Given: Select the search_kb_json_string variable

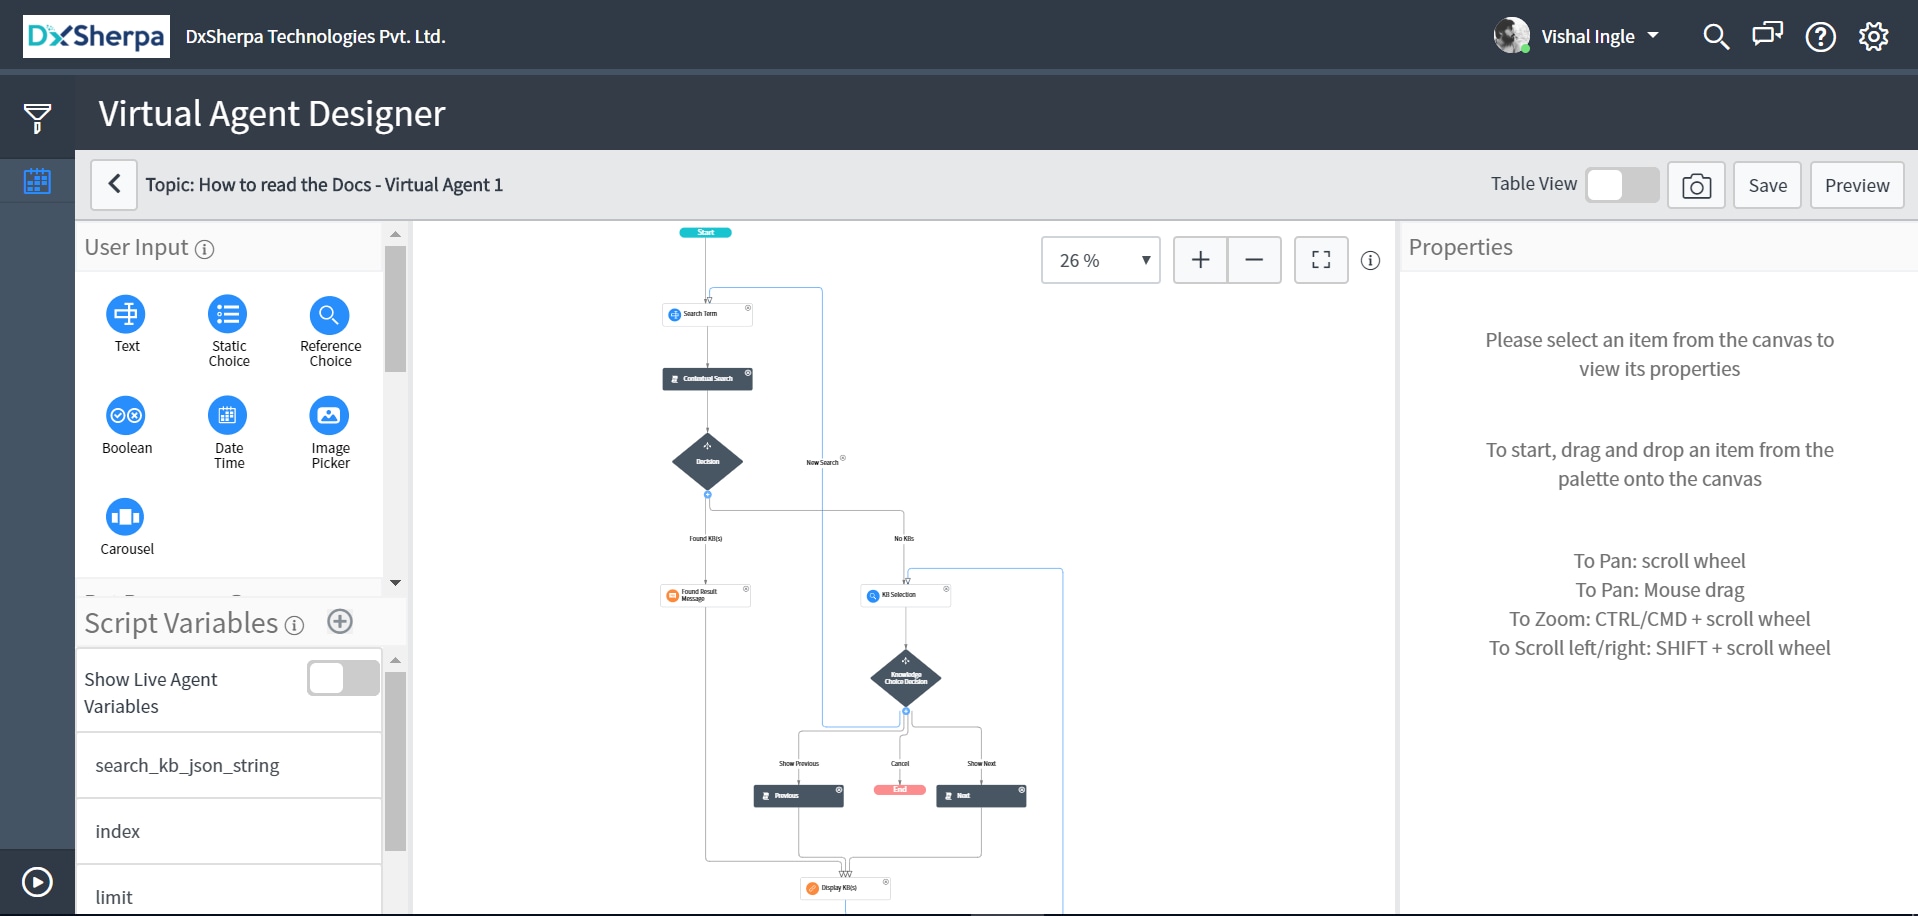Looking at the screenshot, I should pyautogui.click(x=187, y=765).
